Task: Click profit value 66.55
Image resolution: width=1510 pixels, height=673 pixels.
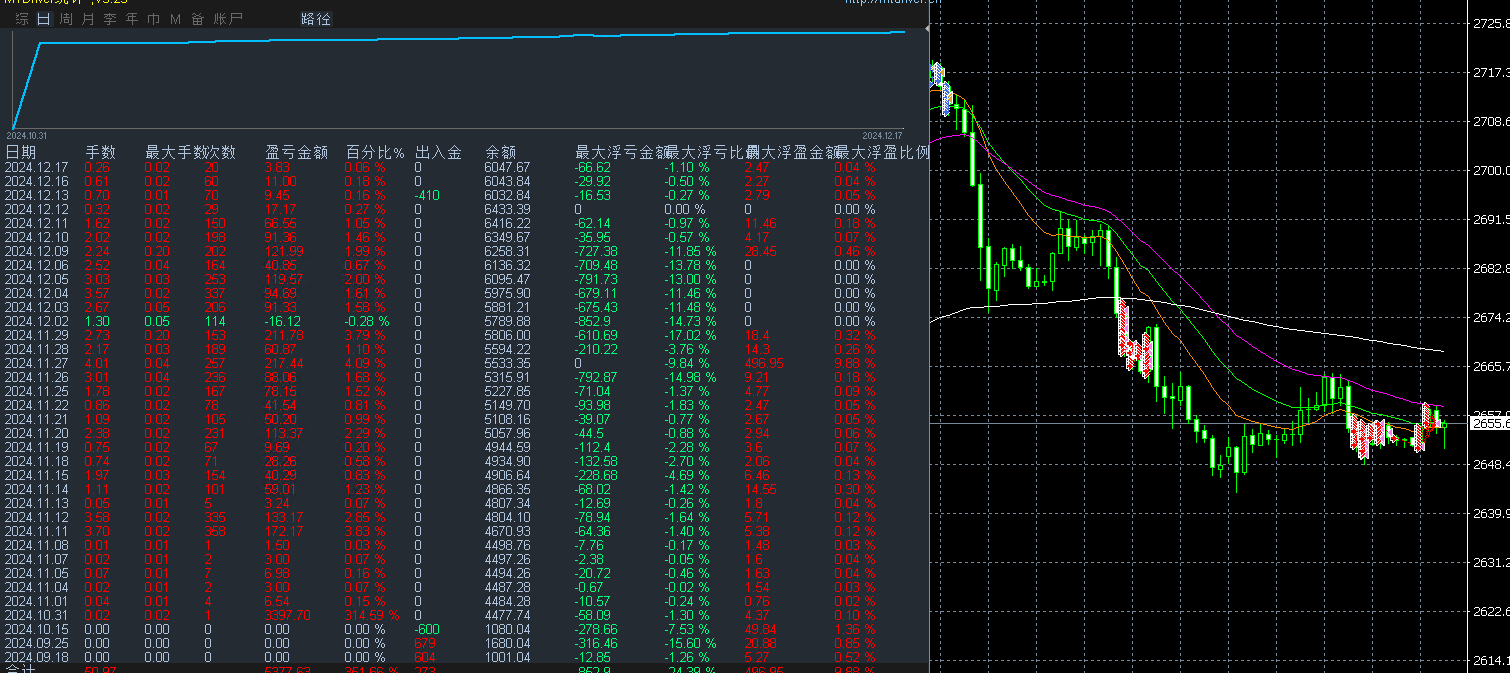Action: click(x=283, y=223)
